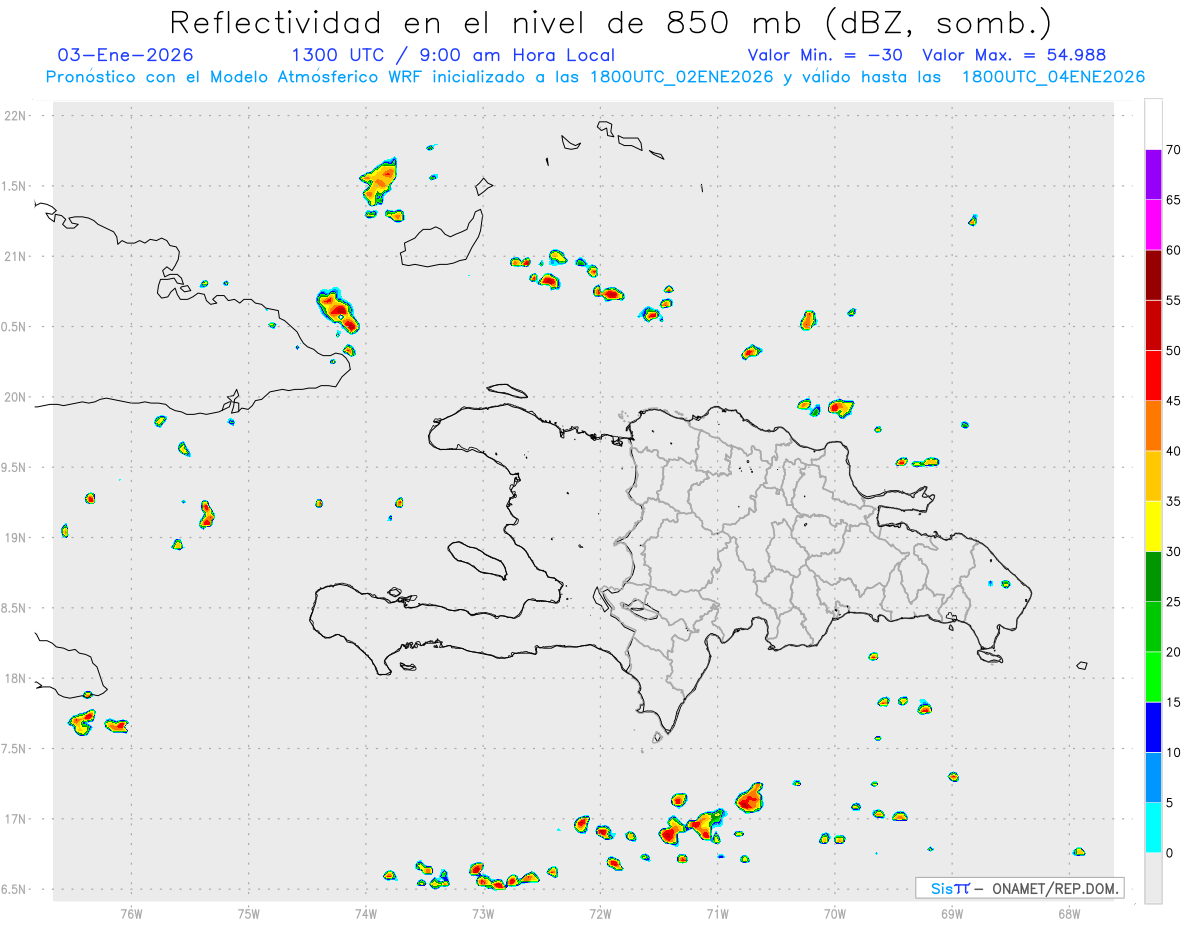
Task: Click the '70W' longitude label
Action: coord(834,913)
